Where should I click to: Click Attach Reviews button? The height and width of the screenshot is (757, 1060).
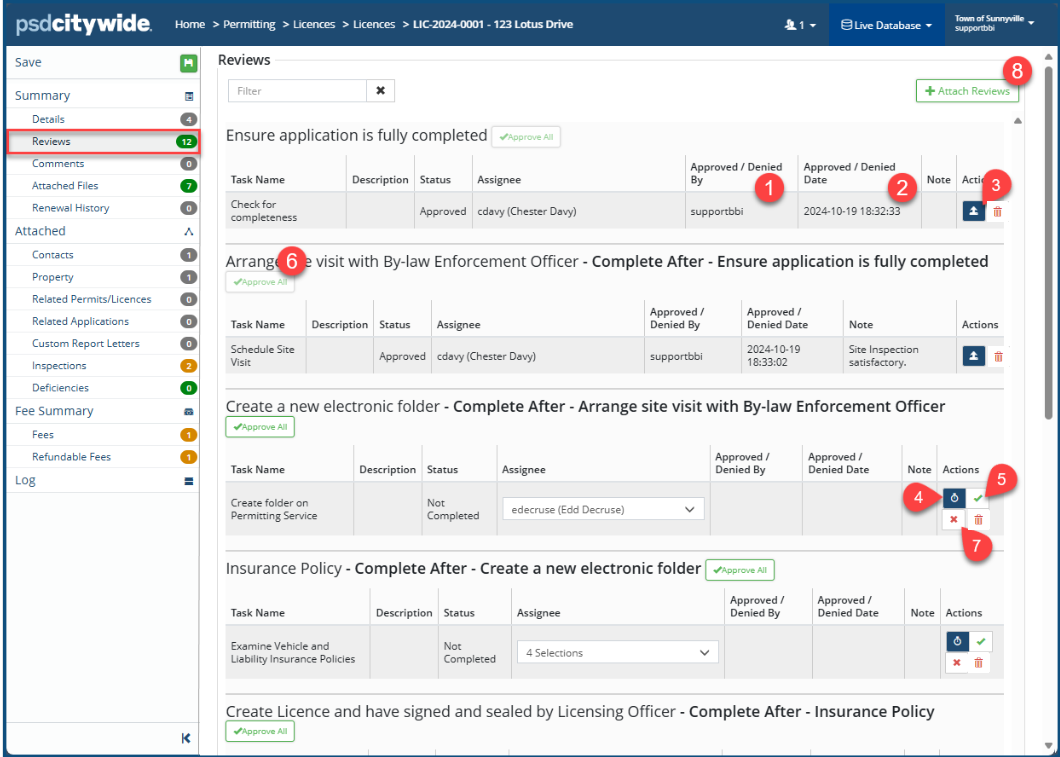[x=966, y=91]
